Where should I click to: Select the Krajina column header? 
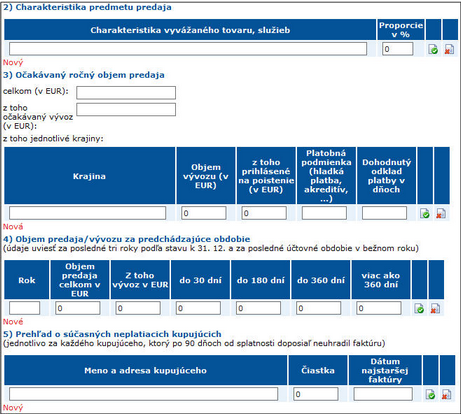89,176
